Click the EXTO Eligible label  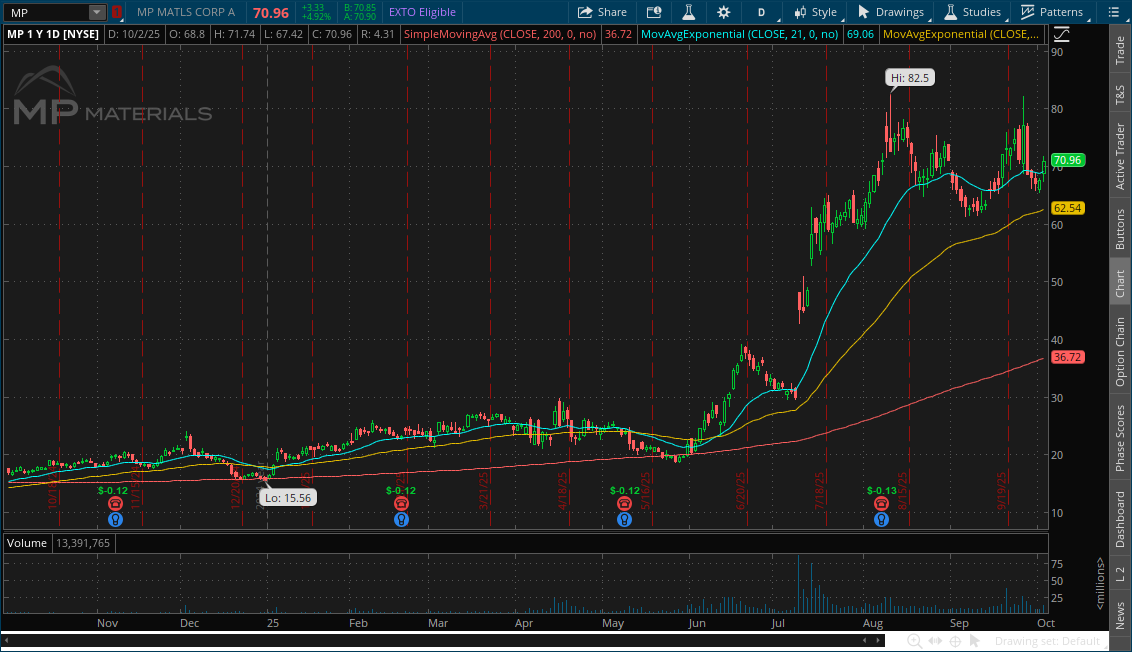(x=422, y=12)
